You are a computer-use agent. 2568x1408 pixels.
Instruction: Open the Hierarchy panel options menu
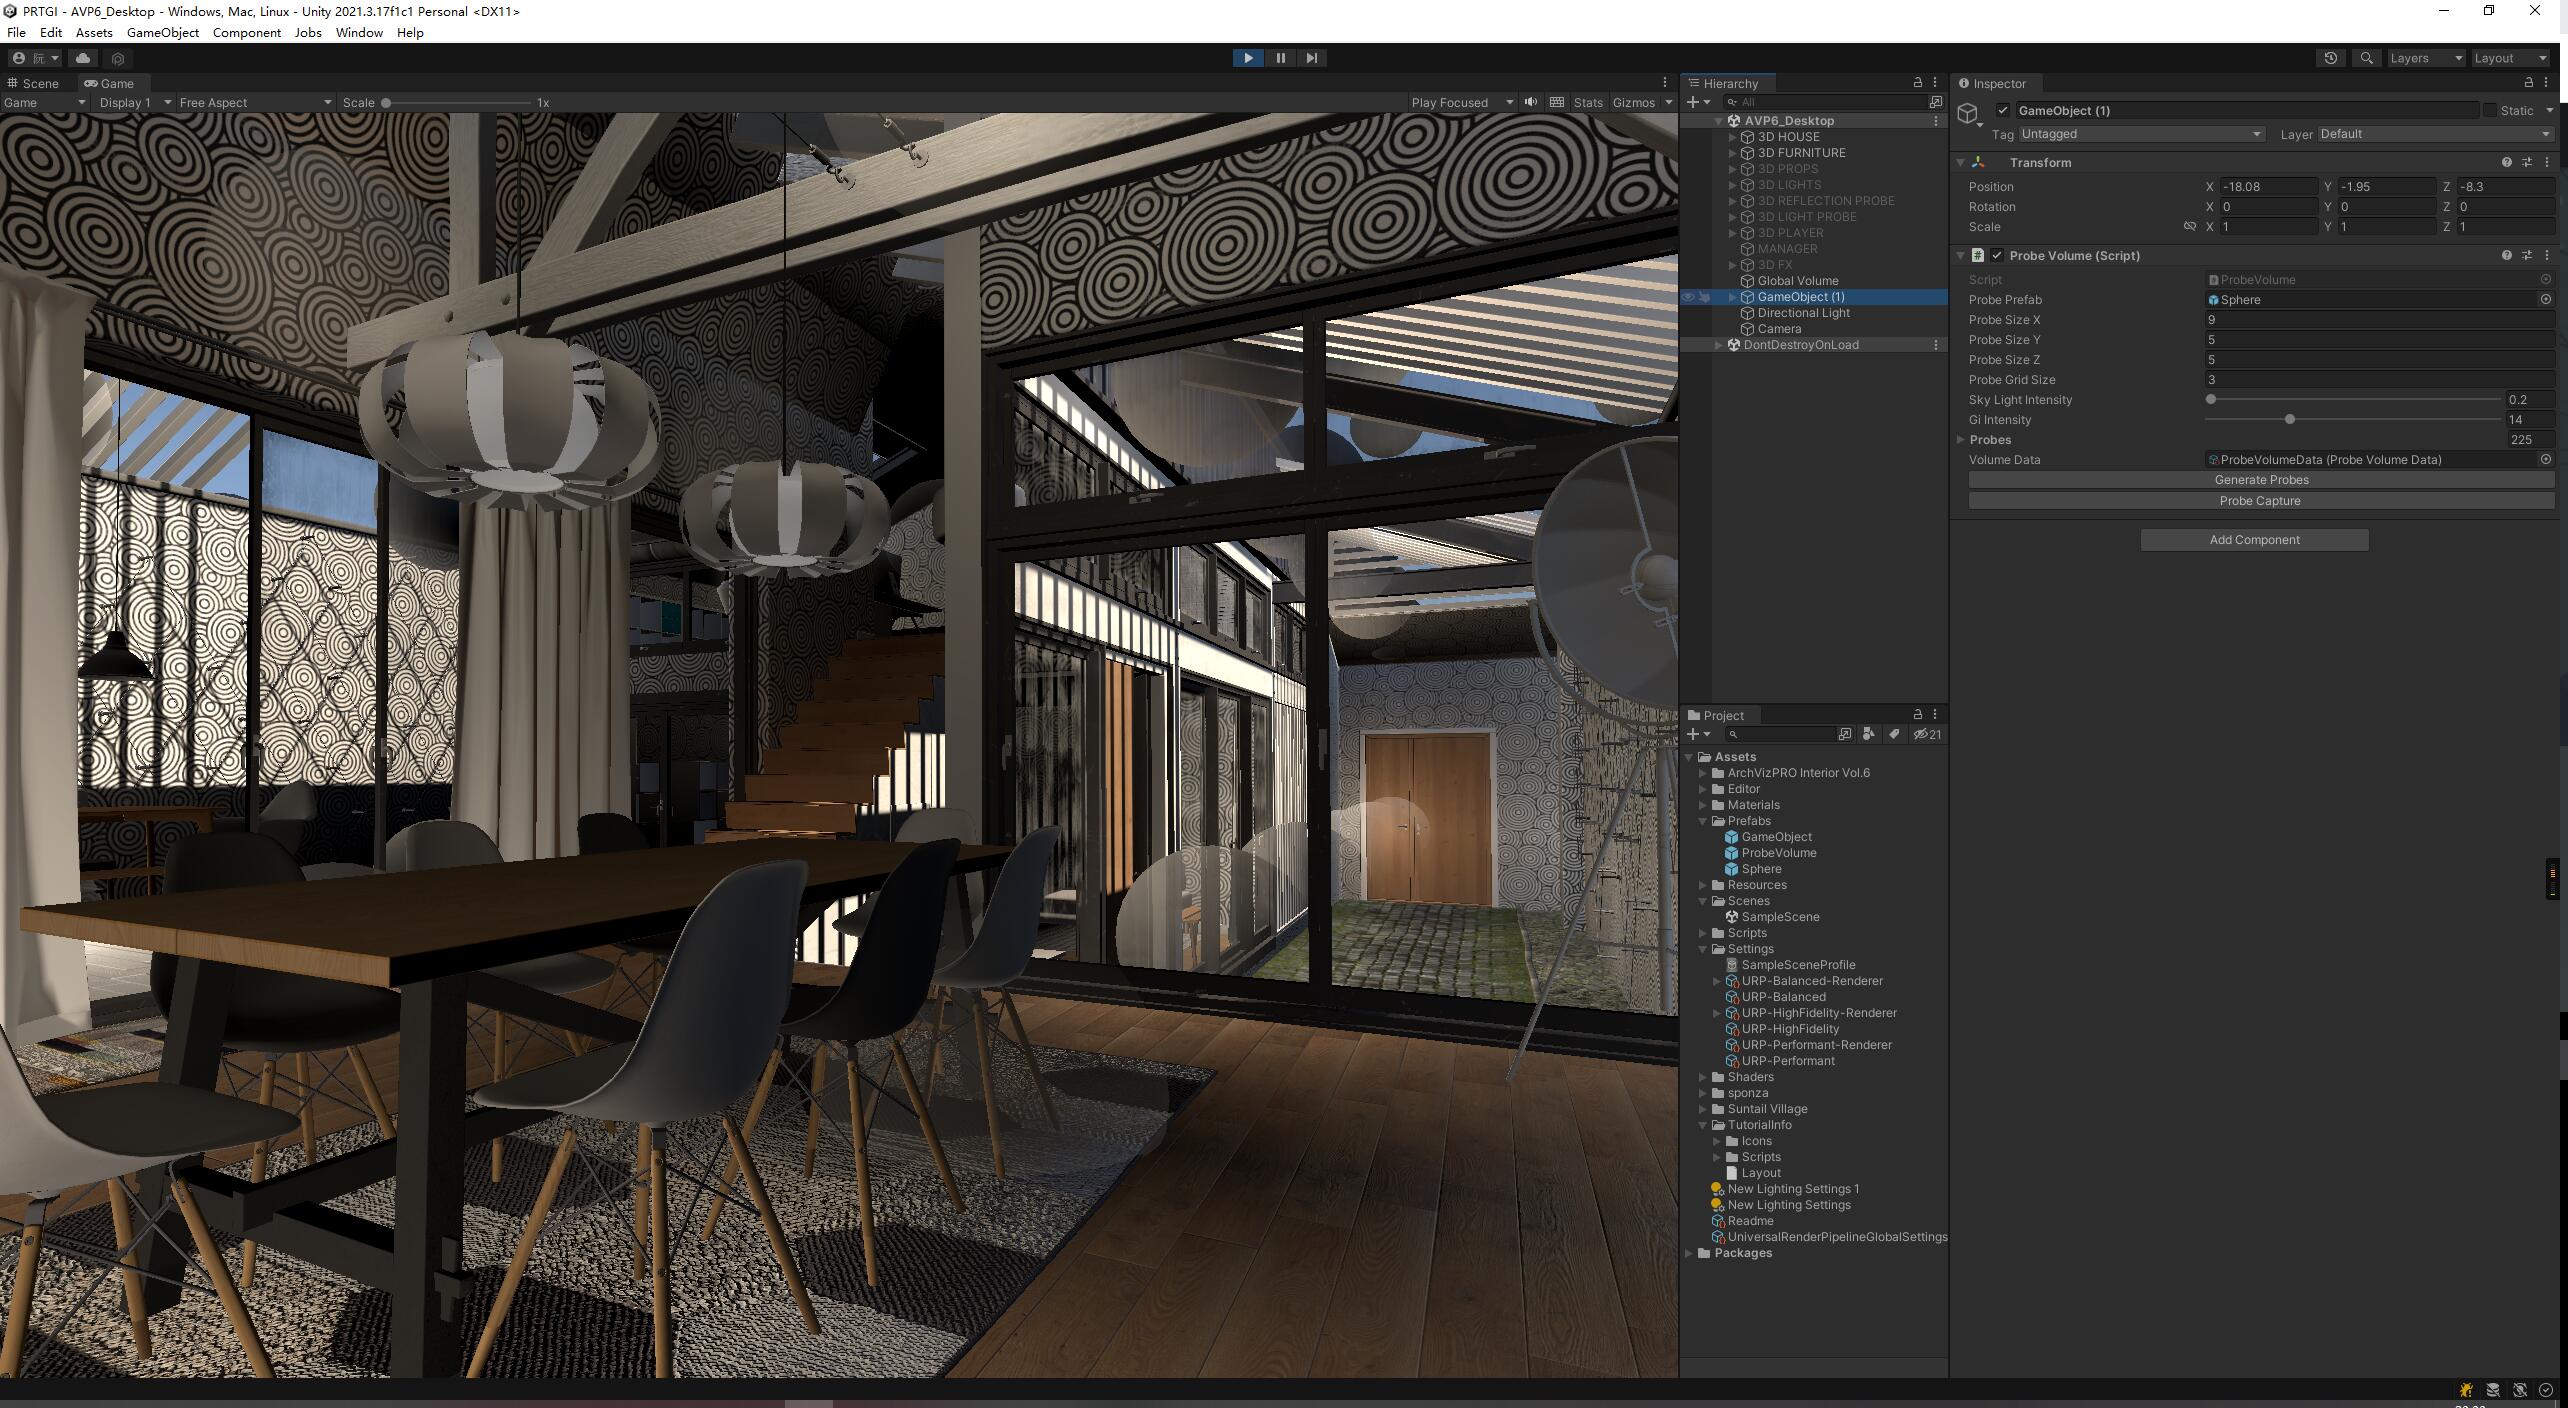coord(1935,83)
